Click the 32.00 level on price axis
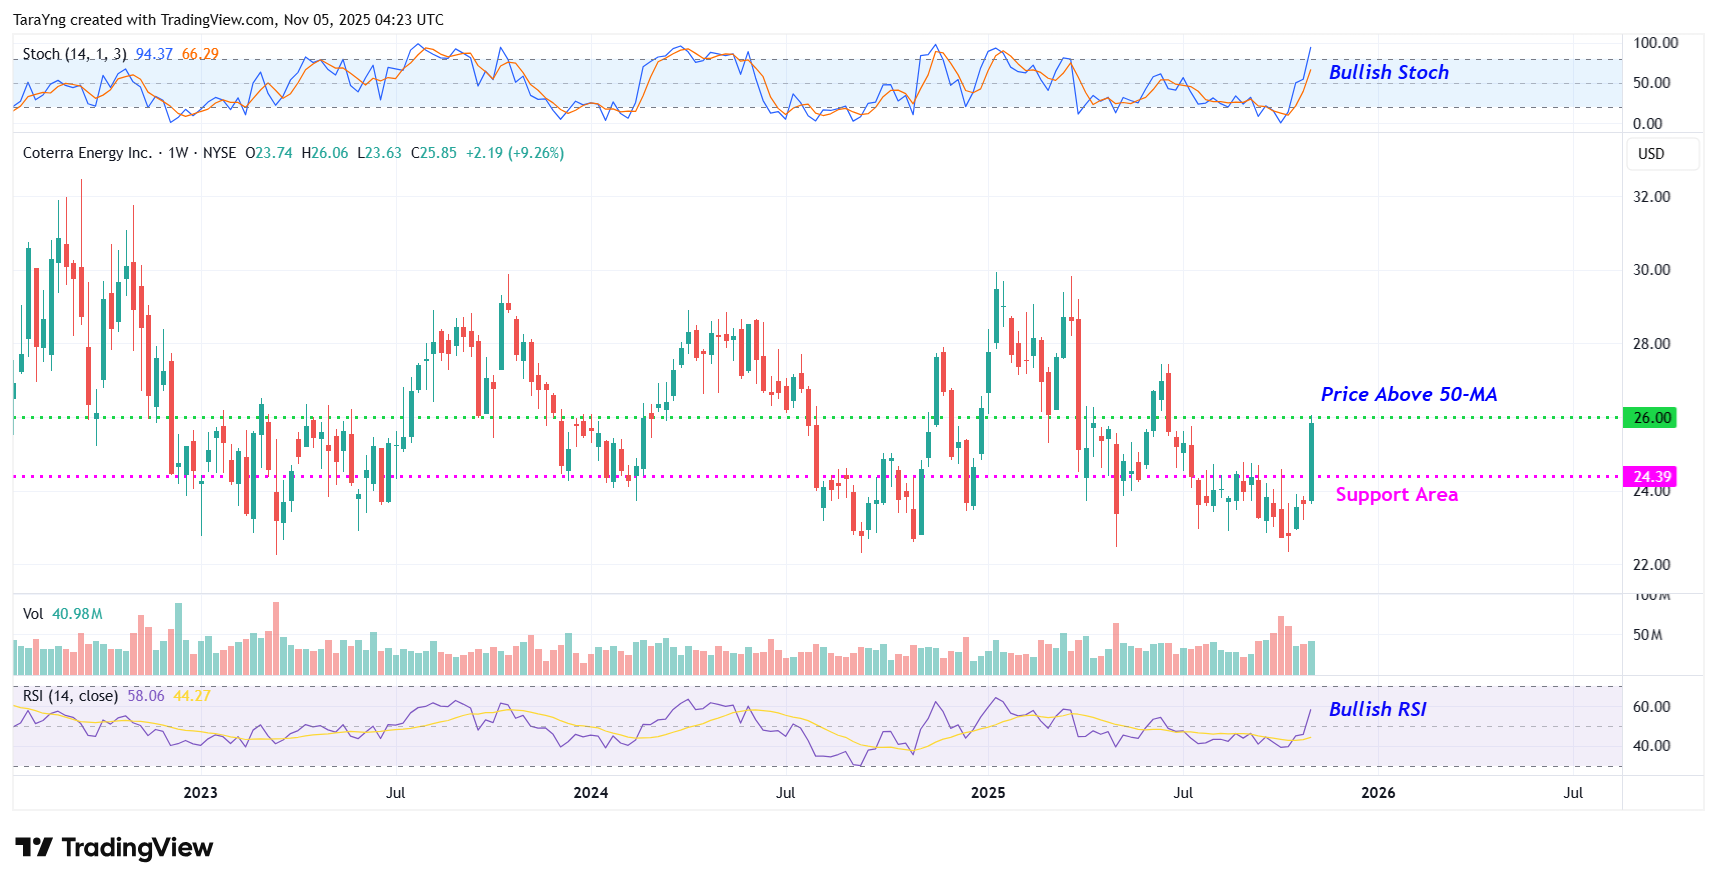 point(1651,197)
